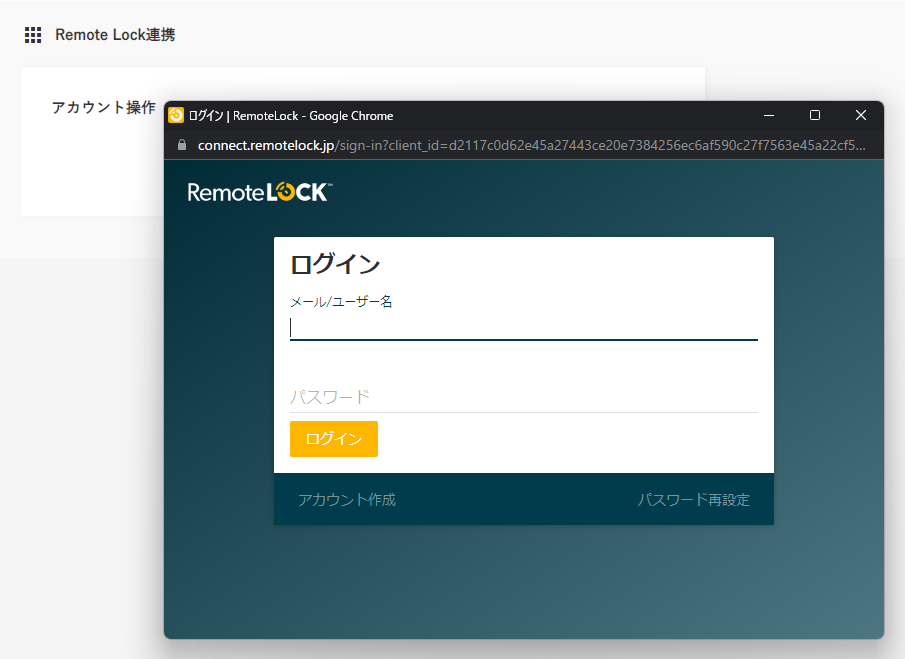905x659 pixels.
Task: Click the アカウント操作 section heading
Action: (x=103, y=107)
